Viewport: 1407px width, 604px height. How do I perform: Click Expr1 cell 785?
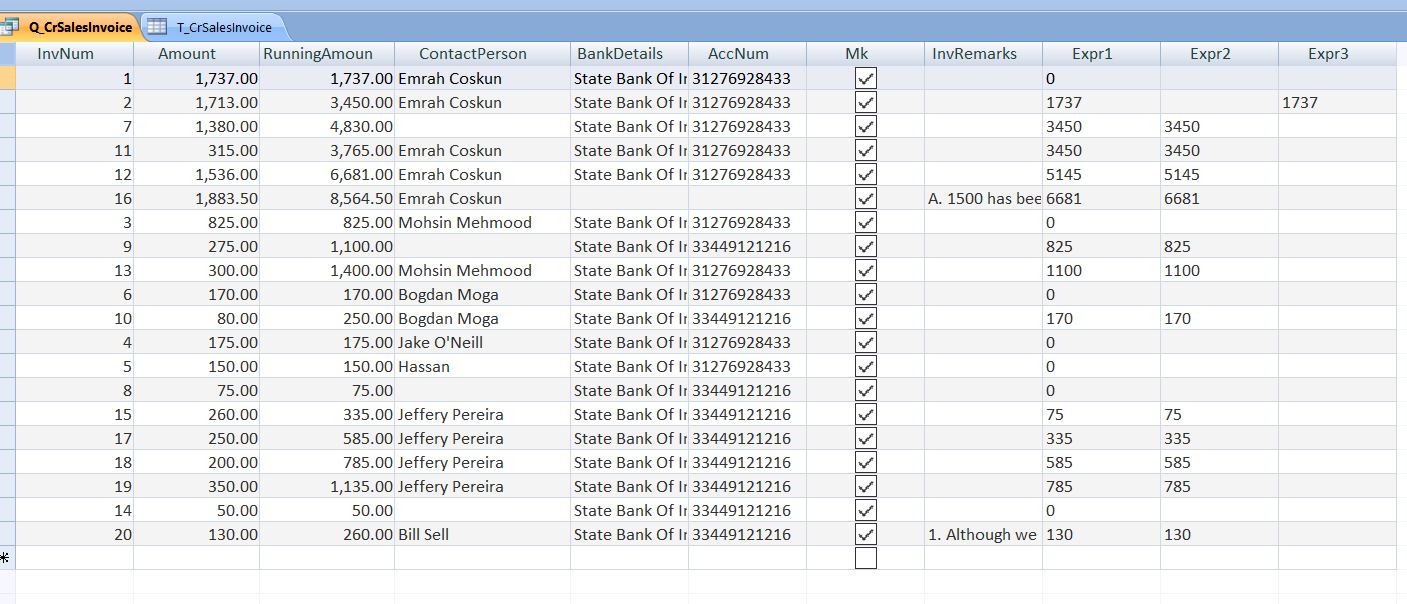[1101, 486]
